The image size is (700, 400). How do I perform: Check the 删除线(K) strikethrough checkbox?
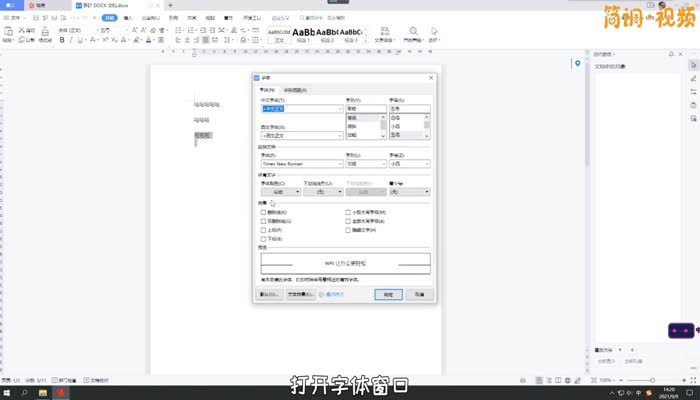click(x=263, y=212)
